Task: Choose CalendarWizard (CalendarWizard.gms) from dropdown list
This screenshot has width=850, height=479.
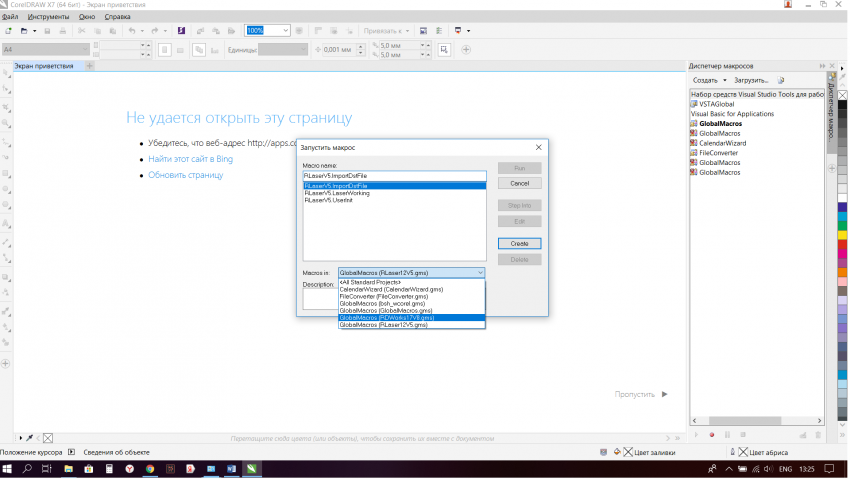Action: tap(385, 290)
